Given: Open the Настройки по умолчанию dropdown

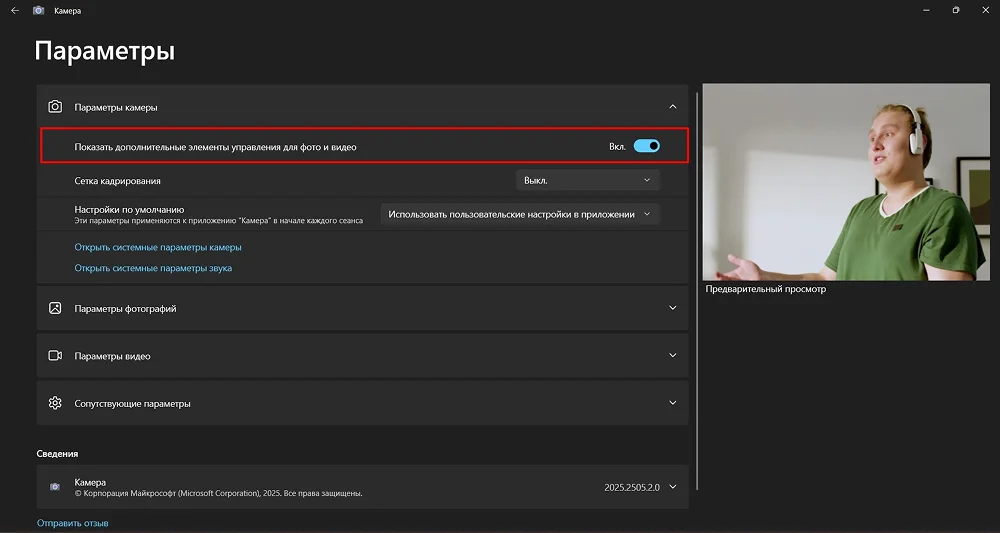Looking at the screenshot, I should [520, 214].
